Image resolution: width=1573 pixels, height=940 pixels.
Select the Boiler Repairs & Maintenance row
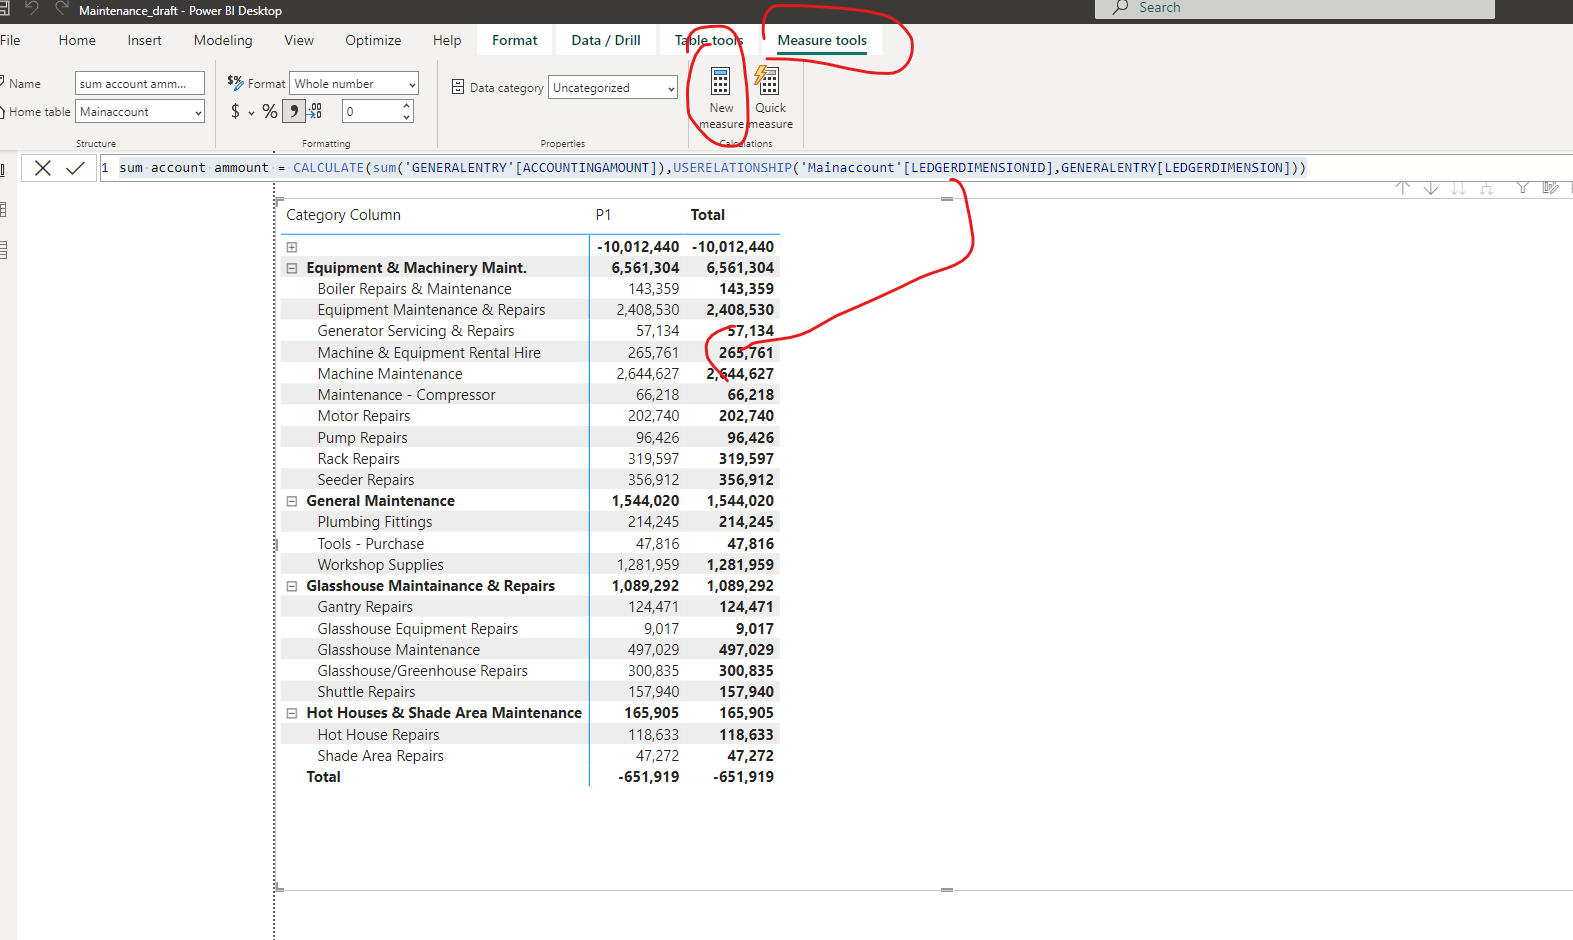tap(414, 289)
